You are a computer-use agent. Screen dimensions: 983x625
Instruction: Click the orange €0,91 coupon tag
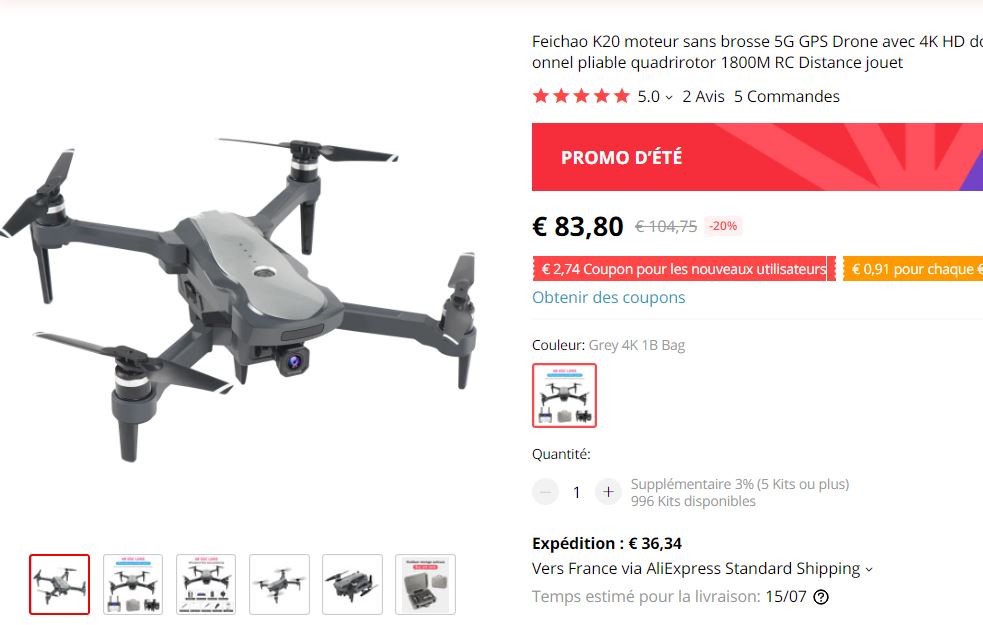[x=913, y=269]
